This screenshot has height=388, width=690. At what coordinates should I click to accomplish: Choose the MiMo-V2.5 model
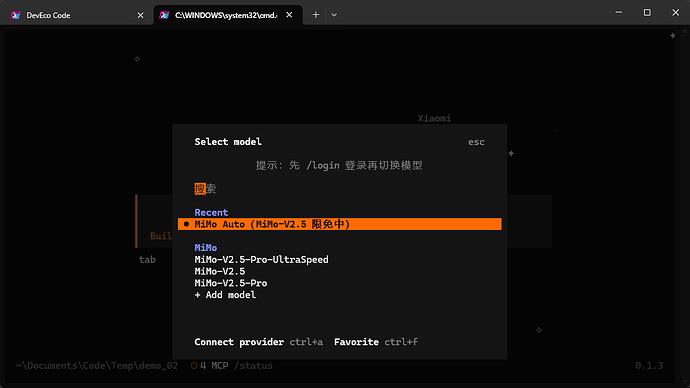pos(220,271)
